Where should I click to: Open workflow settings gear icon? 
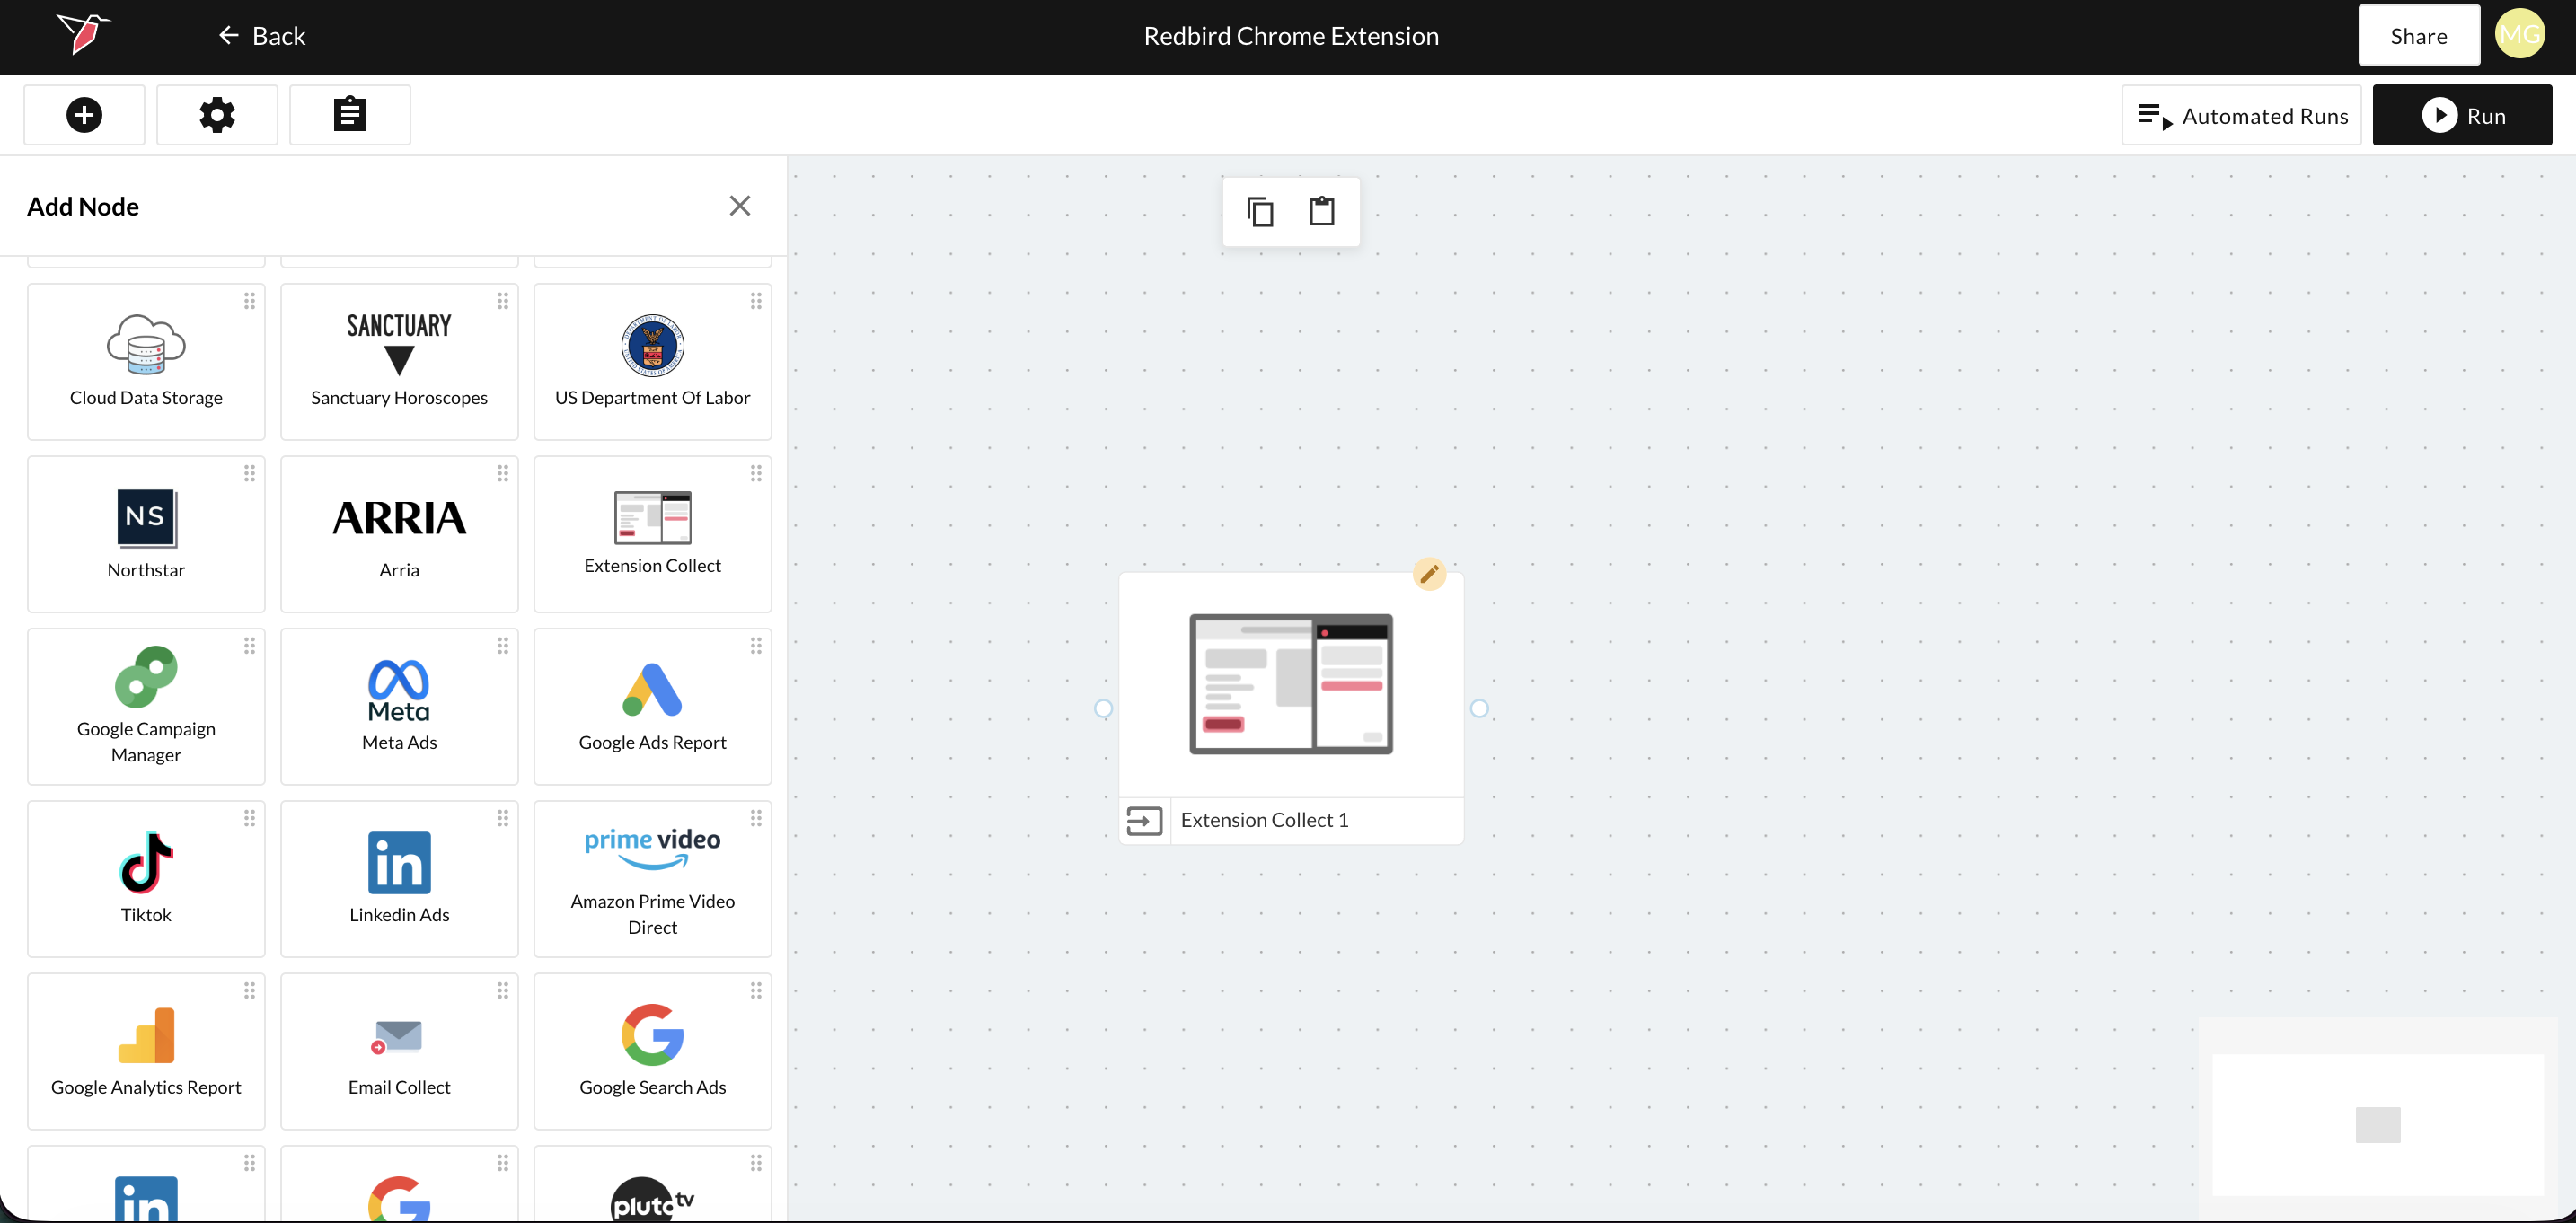point(217,115)
